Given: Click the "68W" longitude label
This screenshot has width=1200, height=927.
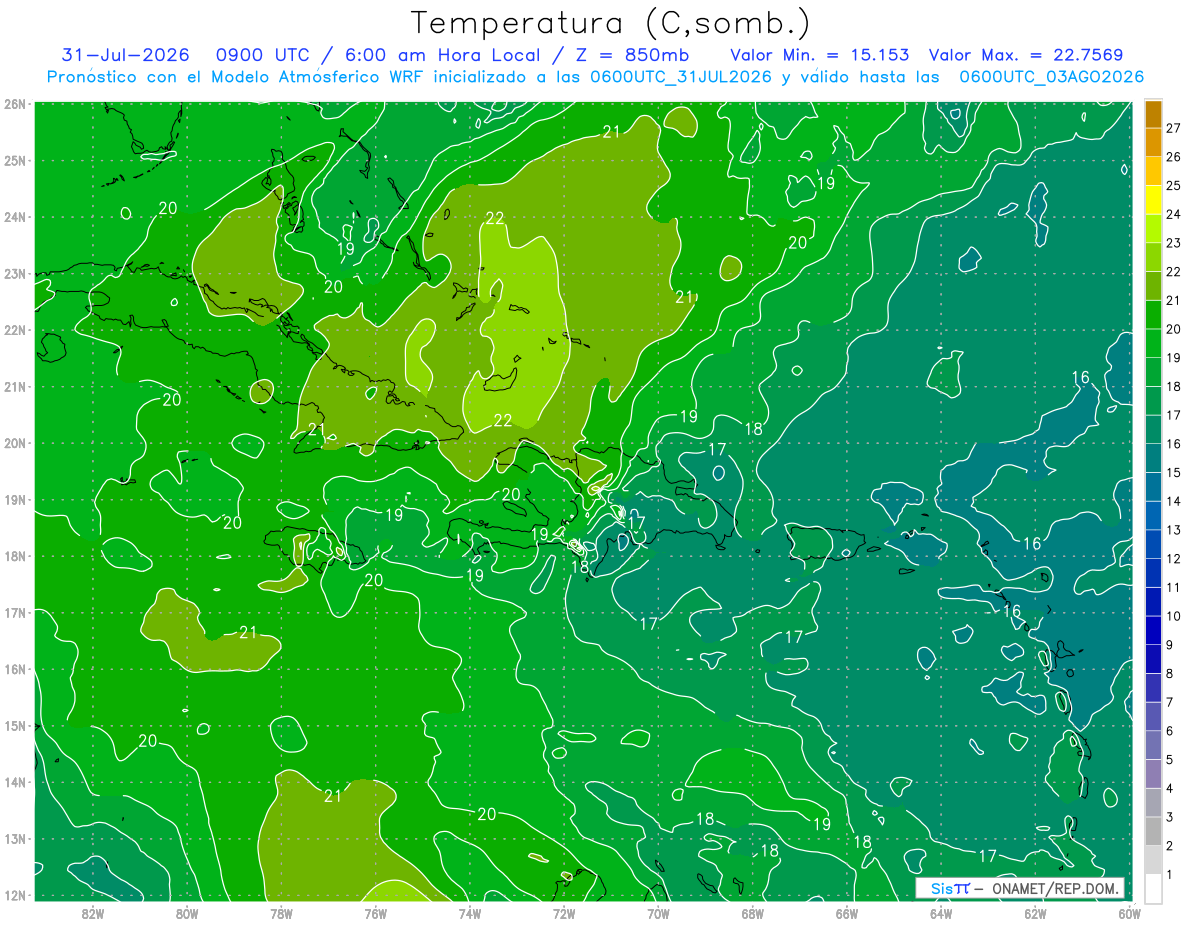Looking at the screenshot, I should pos(752,913).
